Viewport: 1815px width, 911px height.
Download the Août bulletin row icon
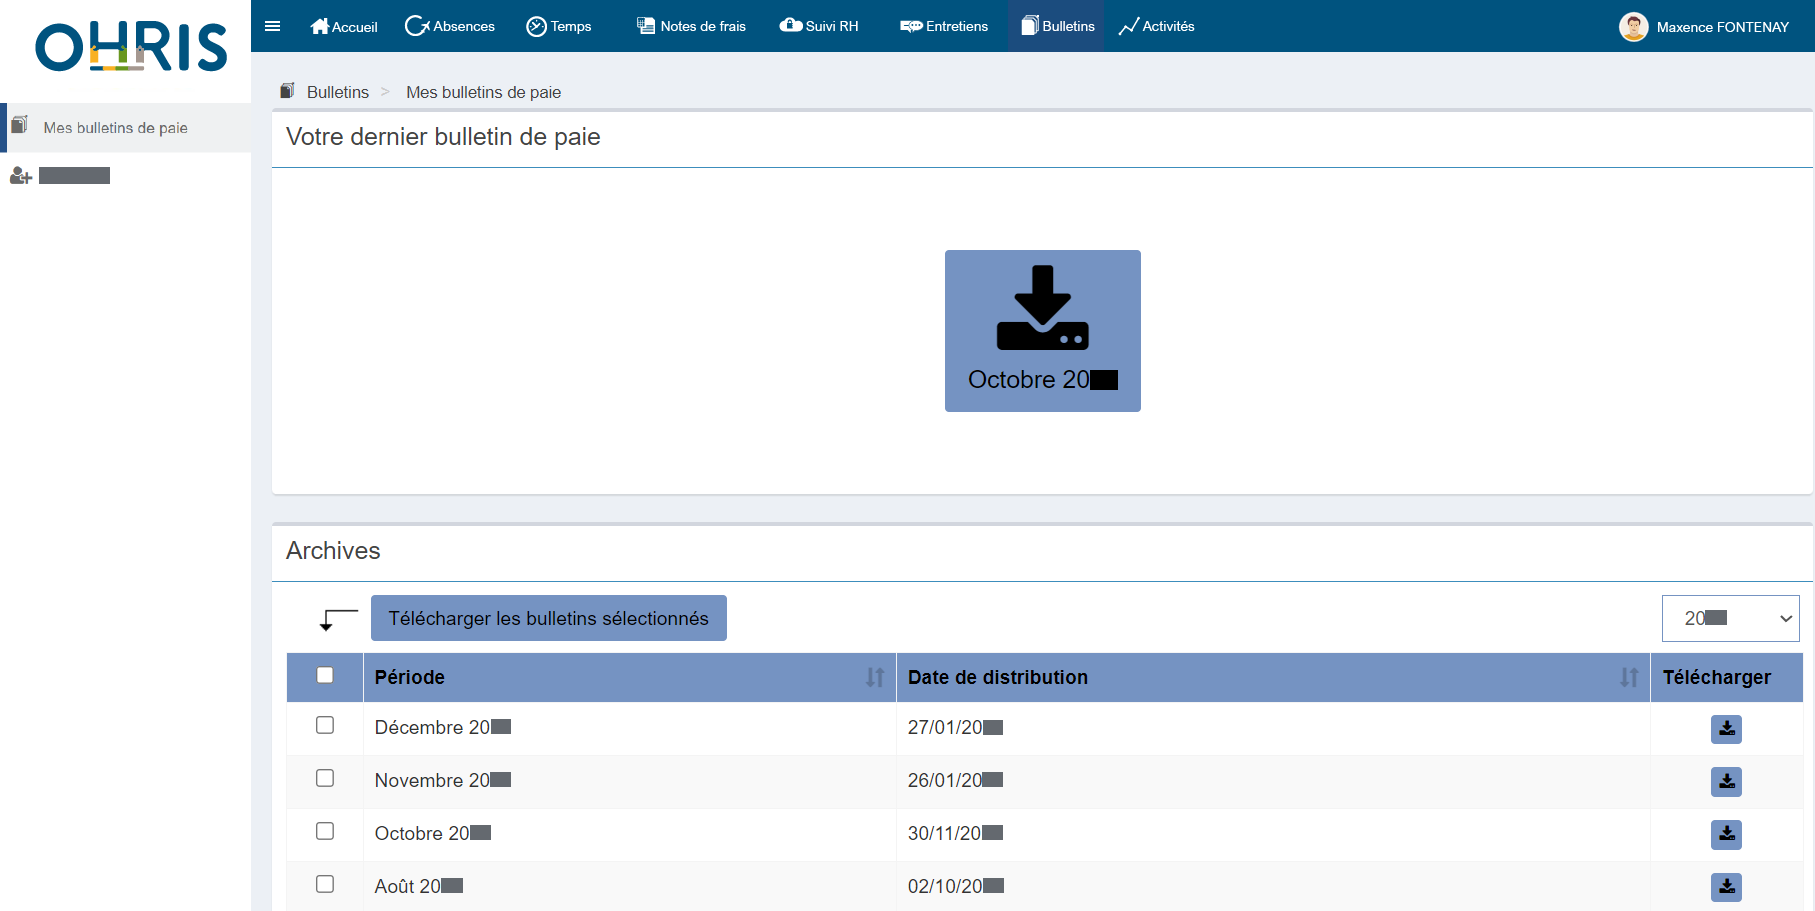1726,887
